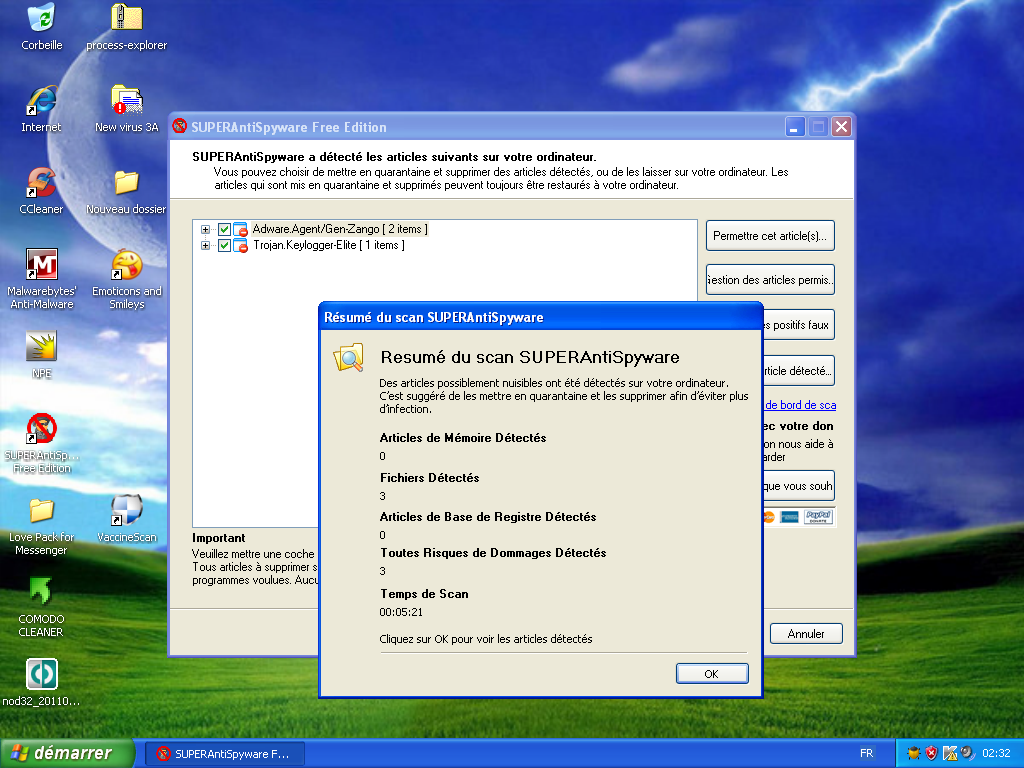Screen dimensions: 1024x768
Task: Click the FR language indicator
Action: point(867,753)
